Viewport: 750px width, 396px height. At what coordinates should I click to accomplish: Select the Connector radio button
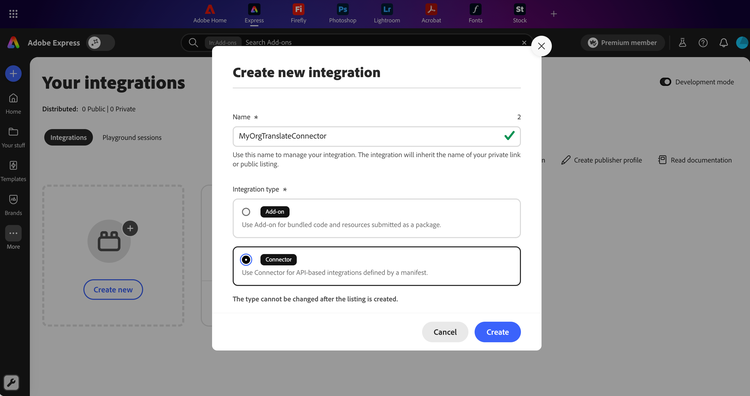(x=246, y=260)
